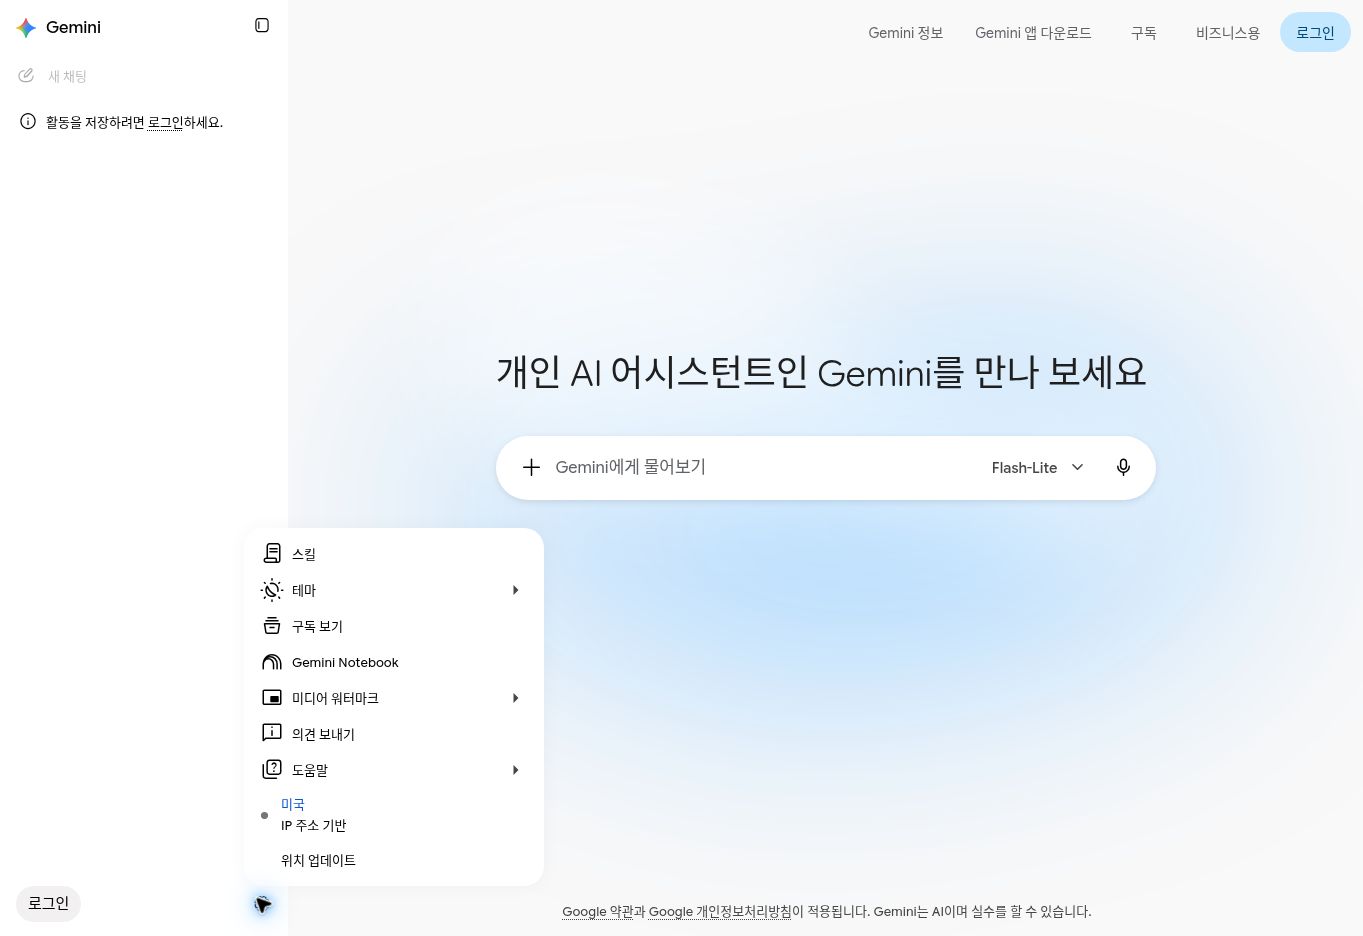Viewport: 1363px width, 936px height.
Task: Select 구독 보기 from the menu
Action: [394, 626]
